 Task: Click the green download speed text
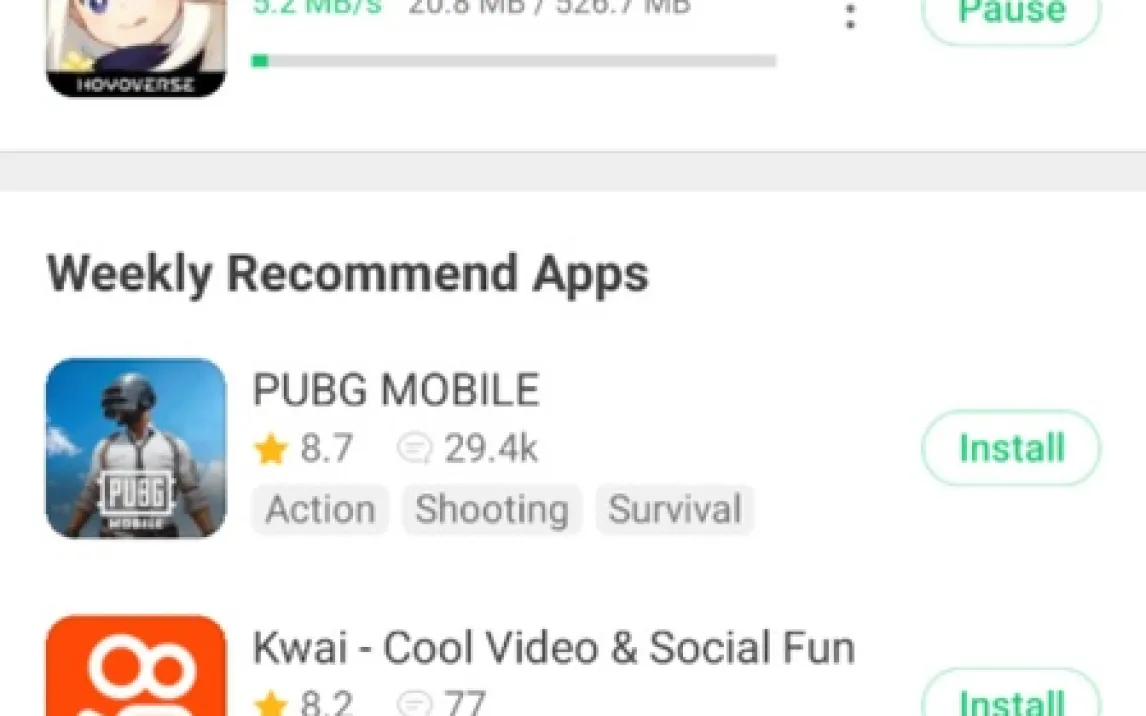click(x=317, y=7)
